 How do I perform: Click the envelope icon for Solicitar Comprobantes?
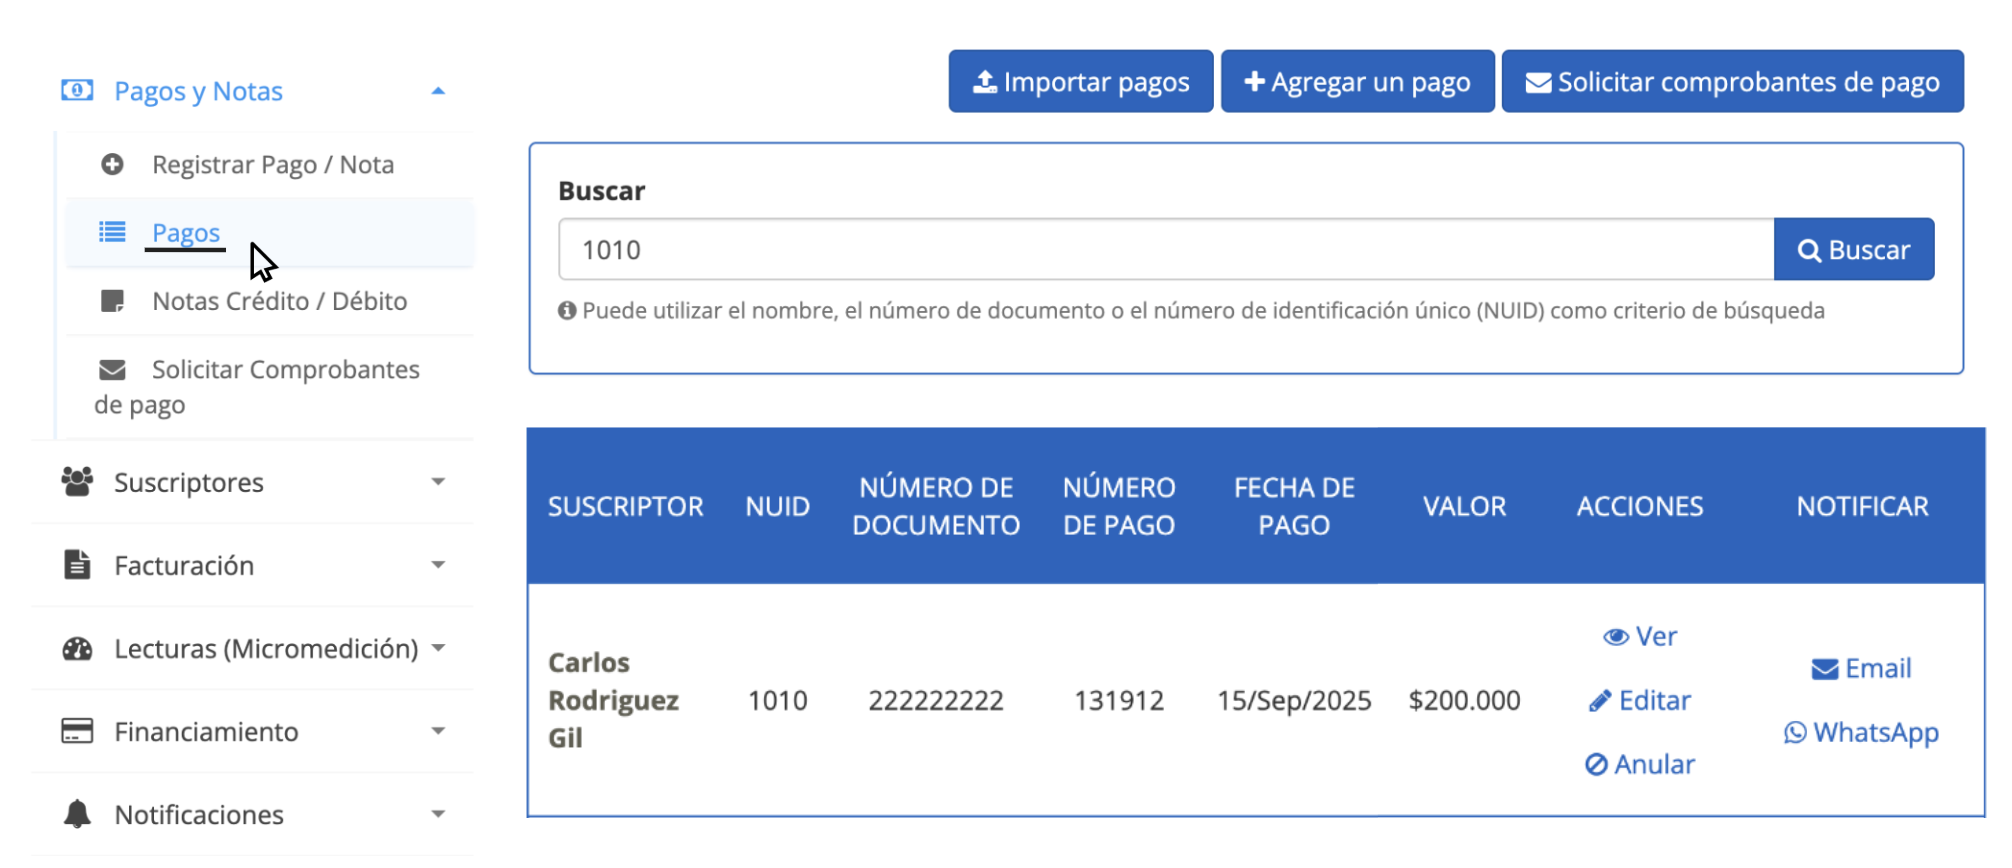click(112, 370)
